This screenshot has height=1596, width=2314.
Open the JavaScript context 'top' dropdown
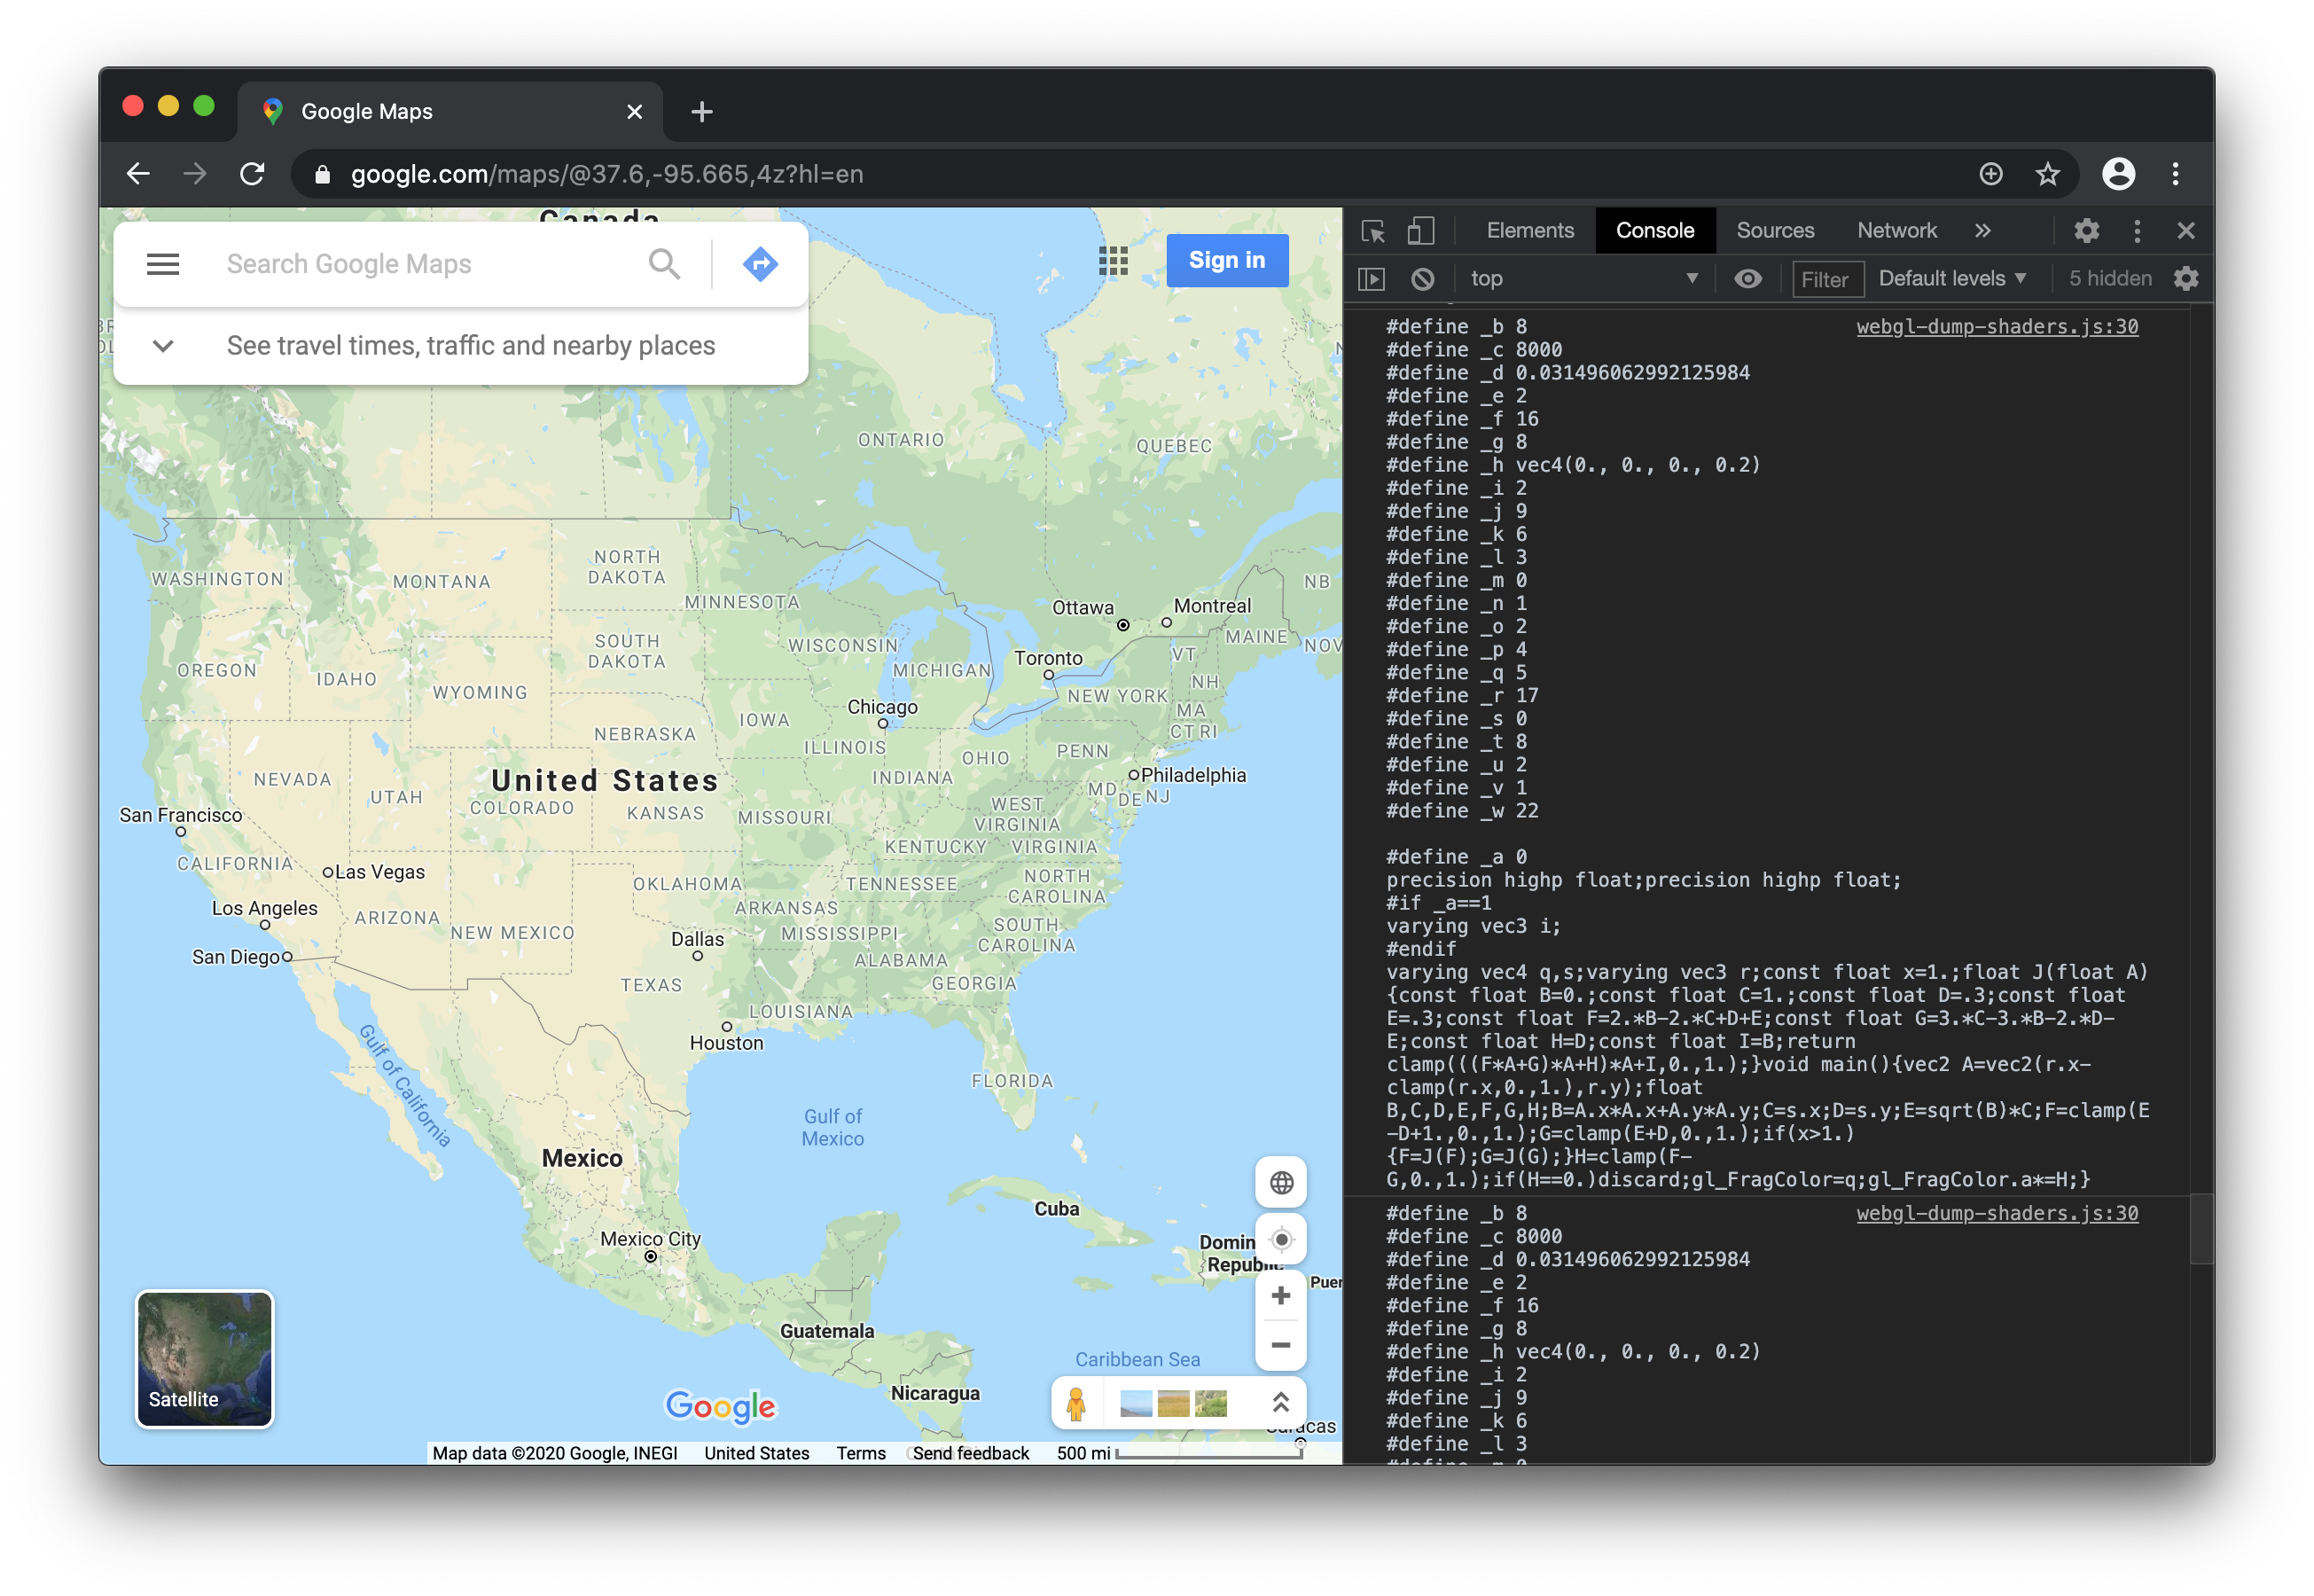click(1584, 279)
